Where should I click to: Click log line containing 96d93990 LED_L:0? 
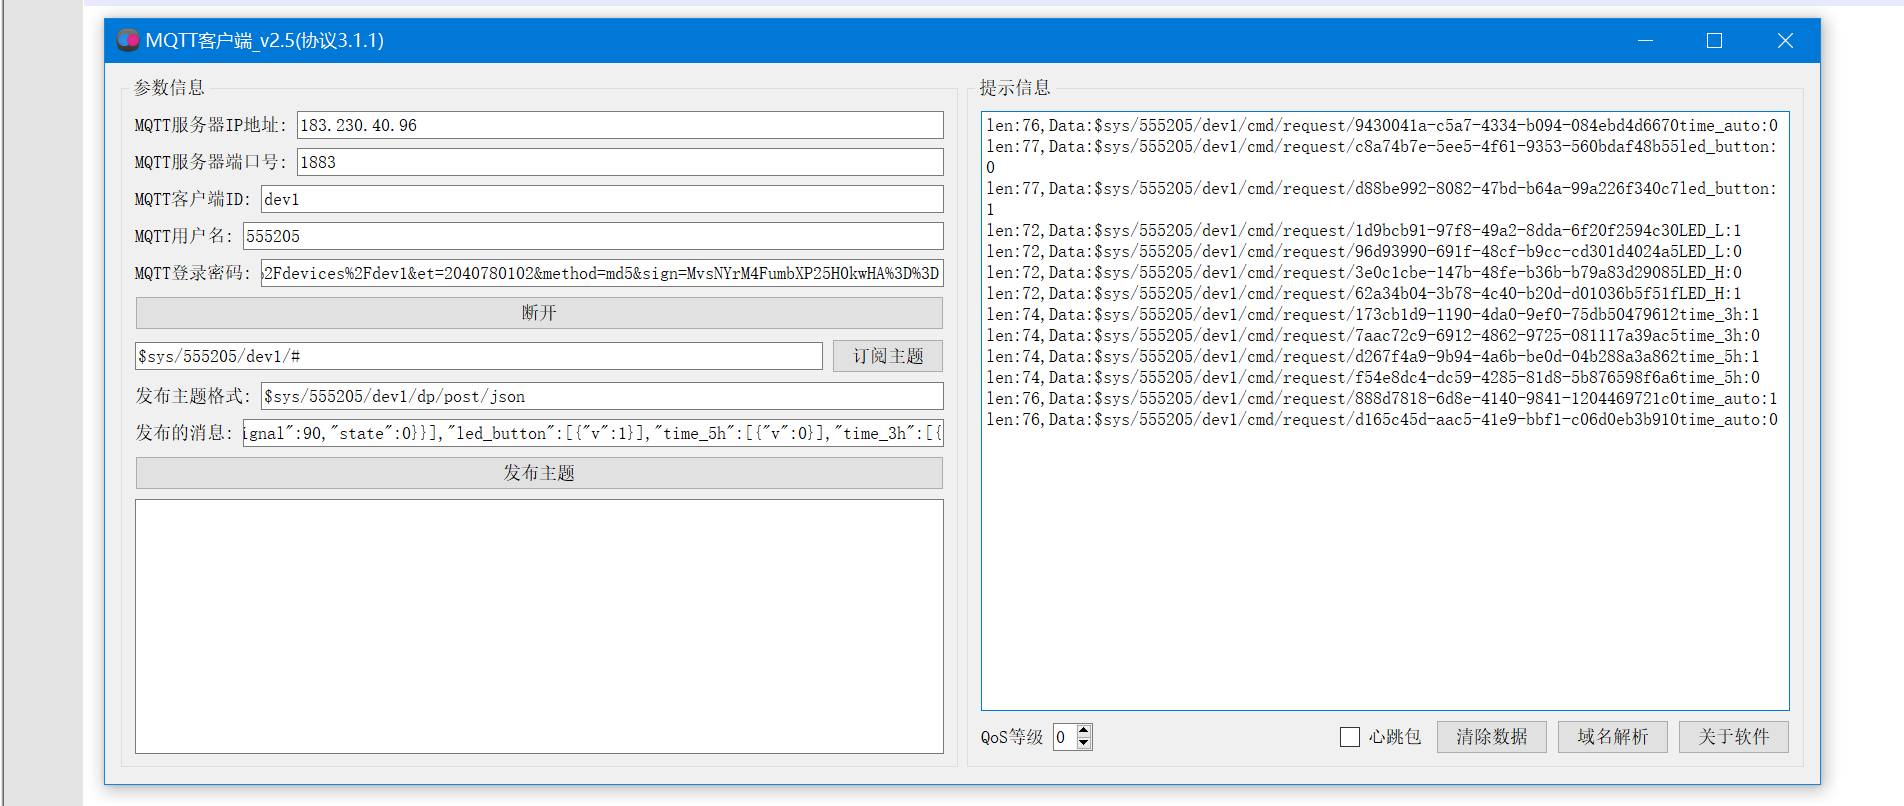1364,251
